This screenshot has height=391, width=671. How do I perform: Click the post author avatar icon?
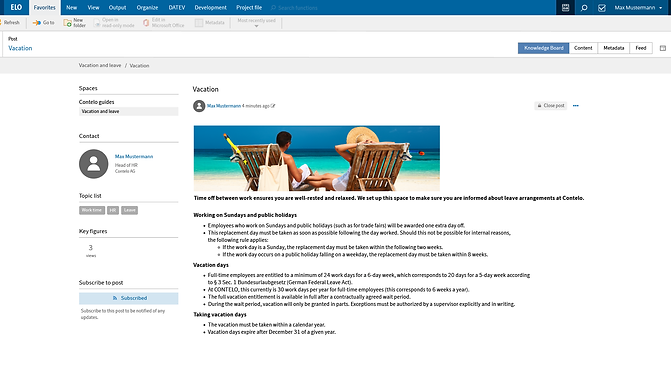199,106
